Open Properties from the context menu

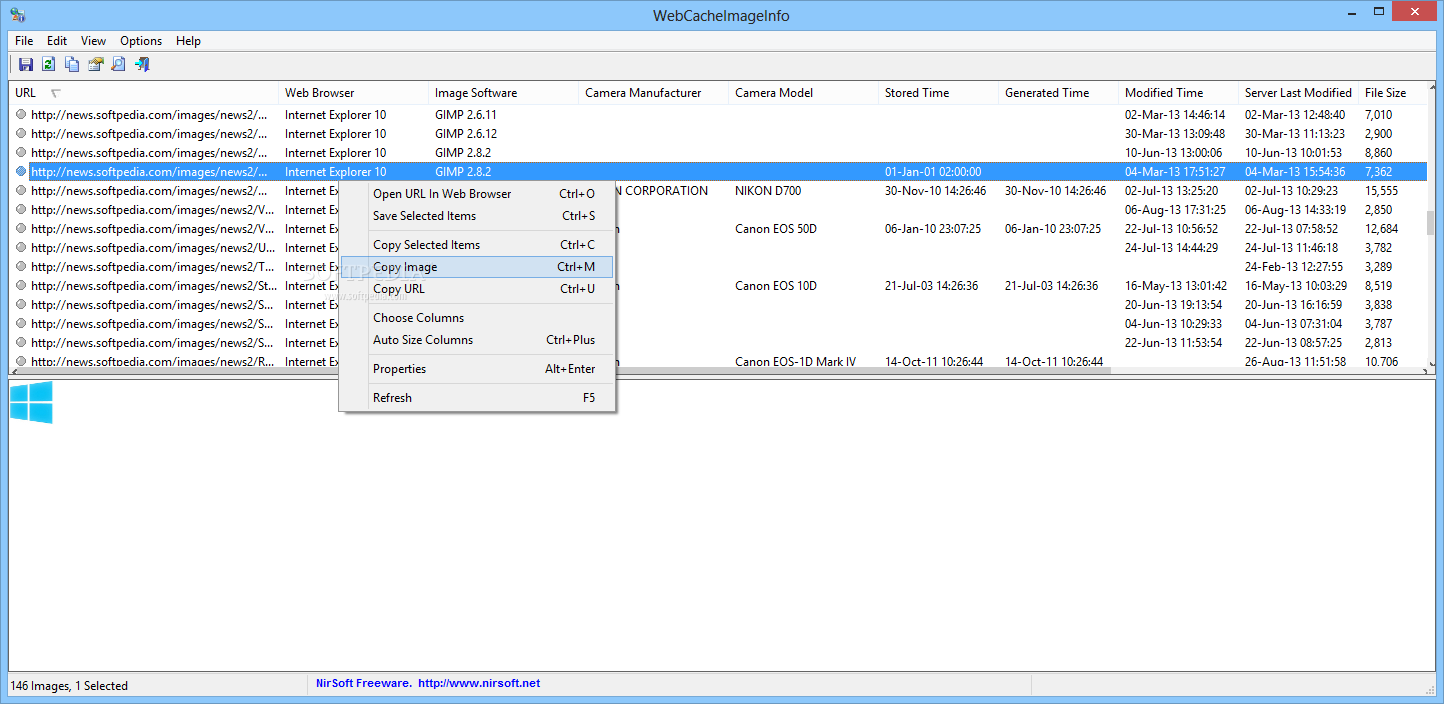click(477, 369)
